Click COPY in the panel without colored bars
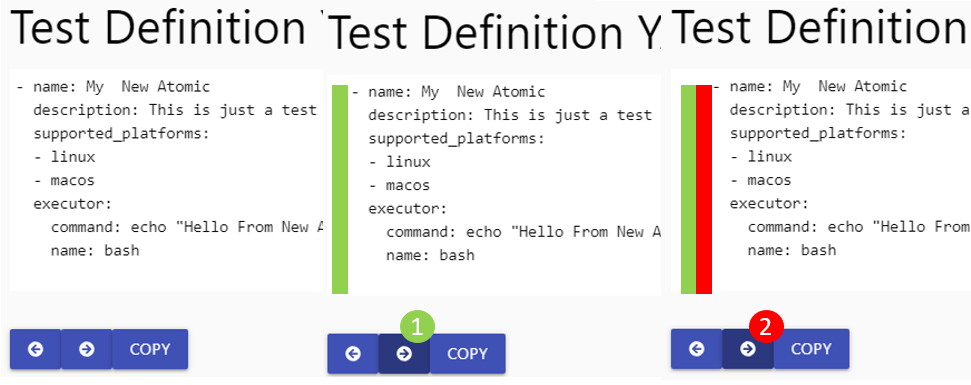The width and height of the screenshot is (971, 385). 150,349
